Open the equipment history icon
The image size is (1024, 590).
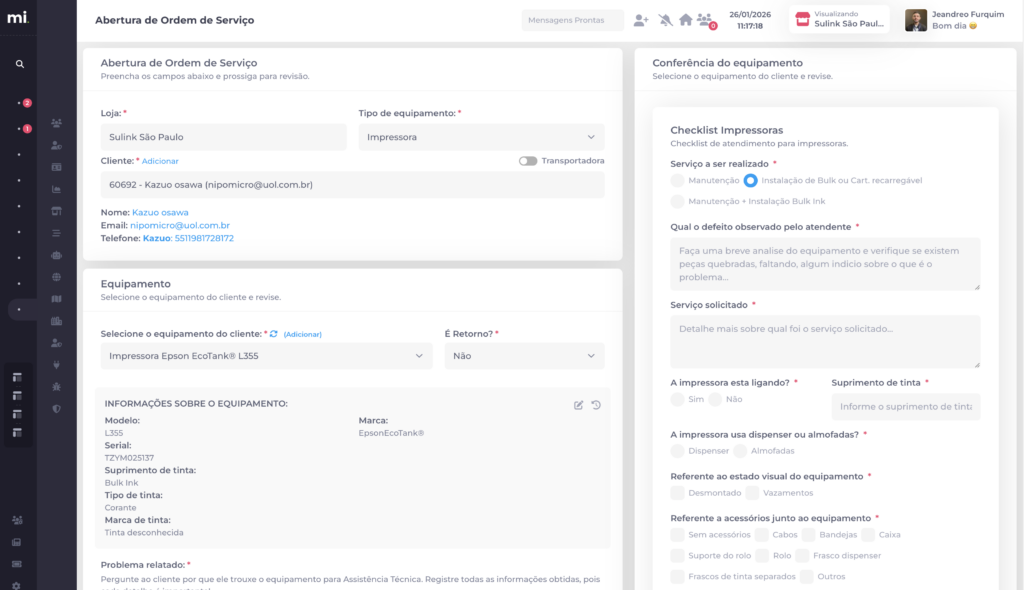tap(596, 405)
